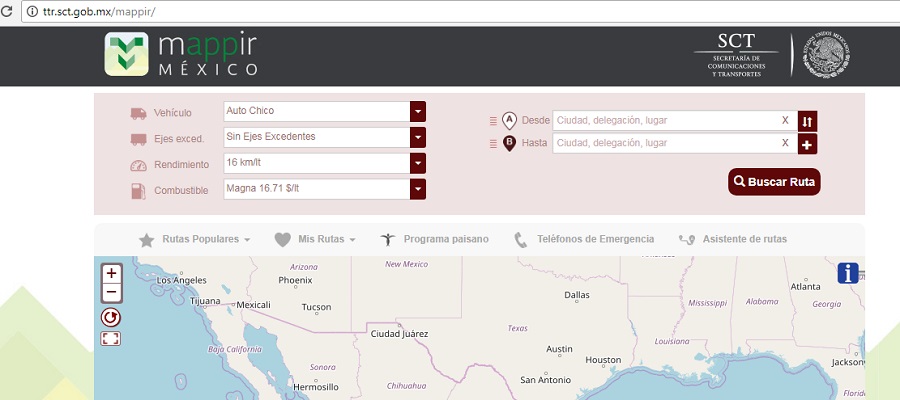Expand Combustible Magna dropdown
The height and width of the screenshot is (400, 900).
418,189
